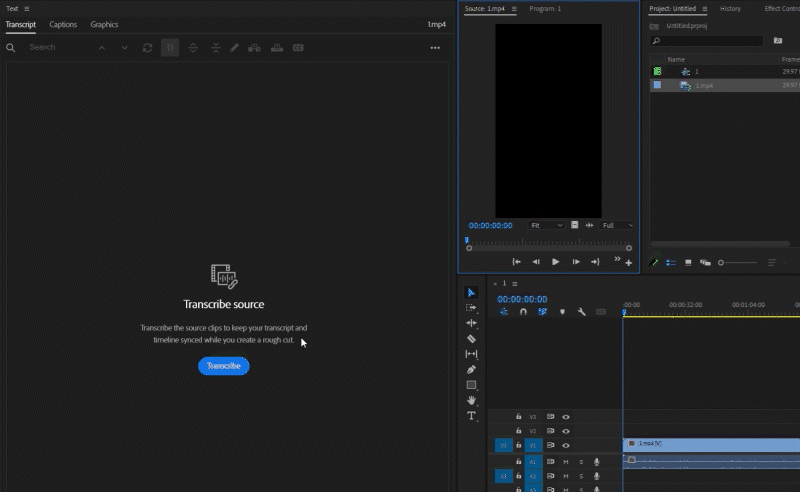
Task: Switch Project panel to list view
Action: tap(671, 263)
